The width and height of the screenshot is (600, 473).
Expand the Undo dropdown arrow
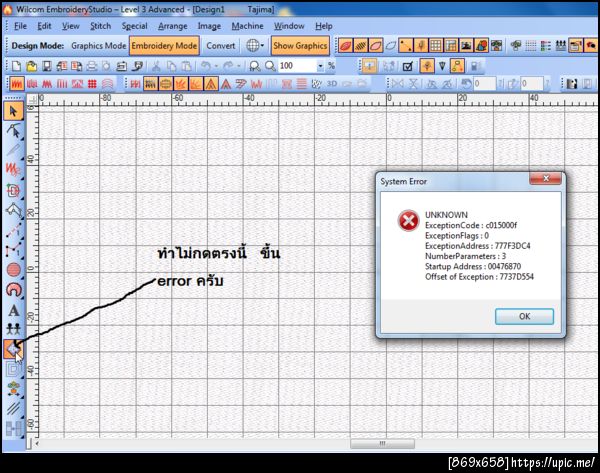tap(216, 66)
